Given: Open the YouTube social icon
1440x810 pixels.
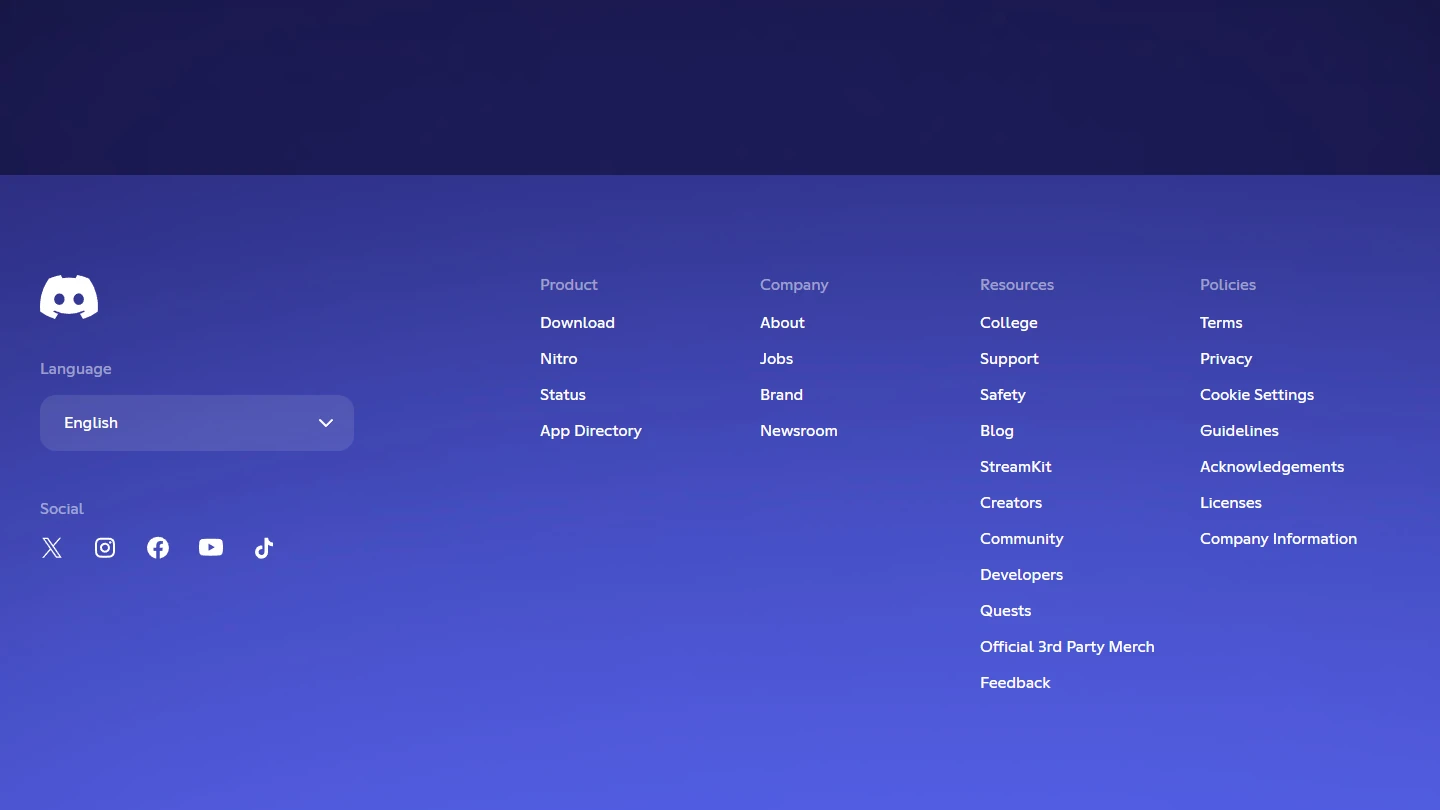Looking at the screenshot, I should (211, 548).
